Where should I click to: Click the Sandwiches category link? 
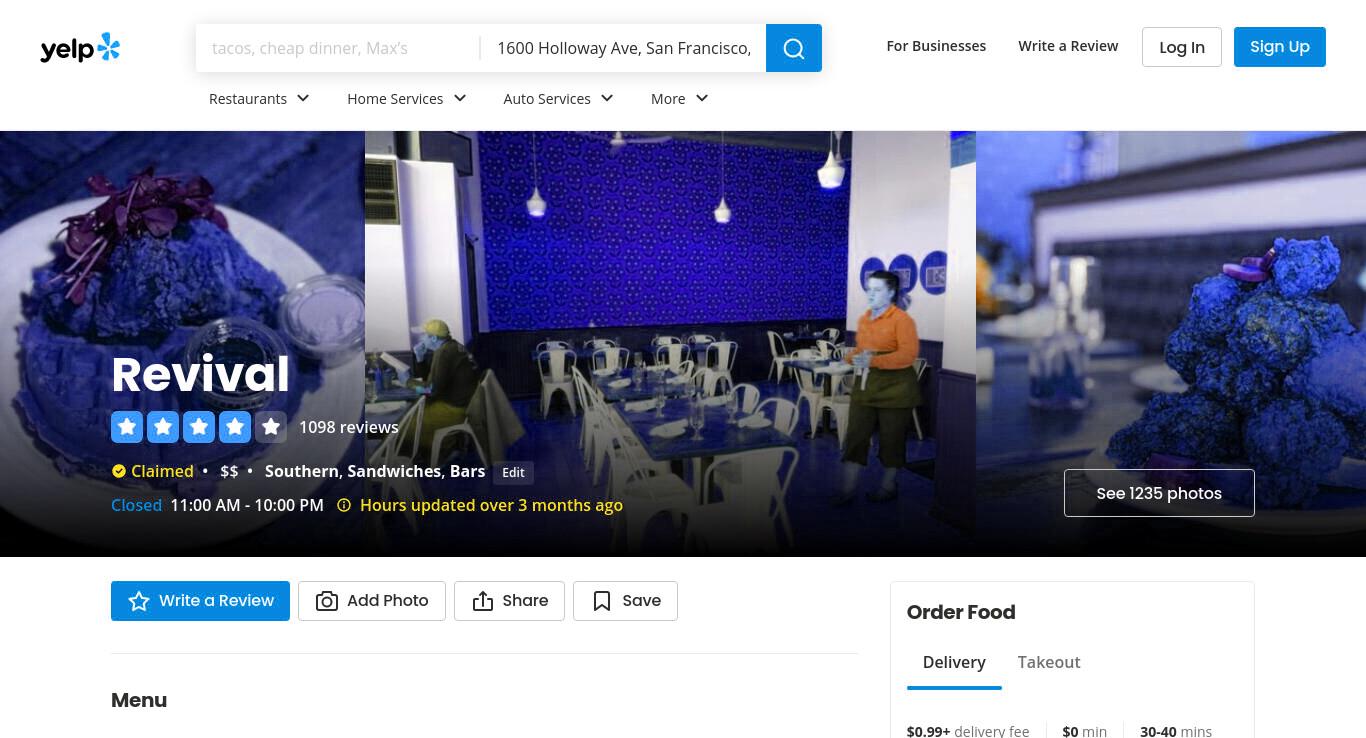click(x=394, y=471)
